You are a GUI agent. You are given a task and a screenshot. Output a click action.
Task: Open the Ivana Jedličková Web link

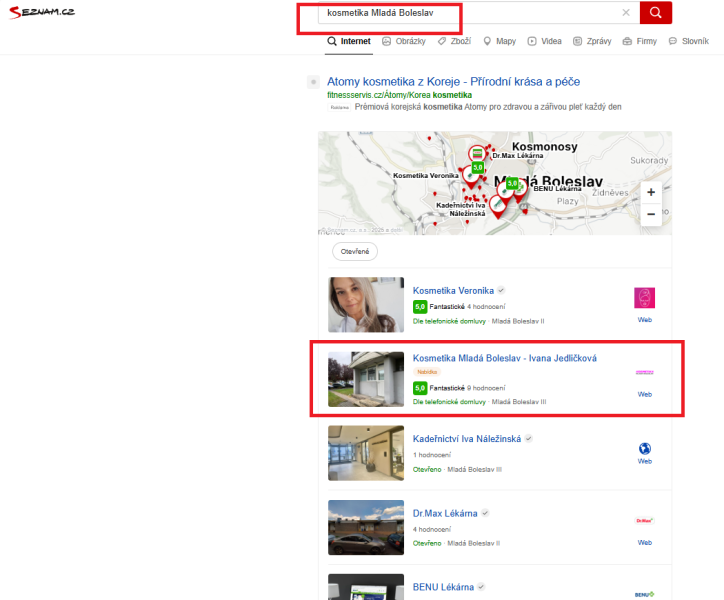[x=645, y=394]
